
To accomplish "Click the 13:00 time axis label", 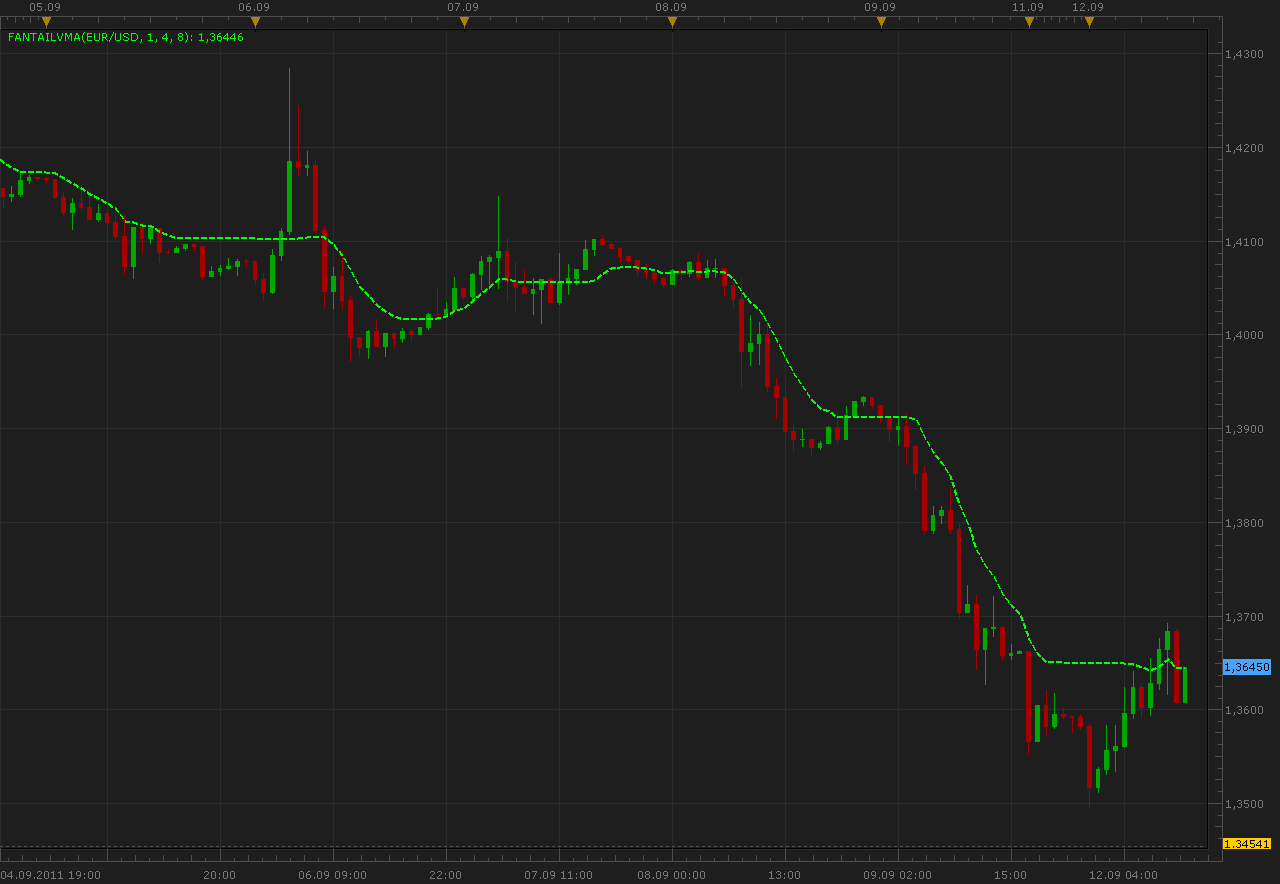I will (785, 875).
